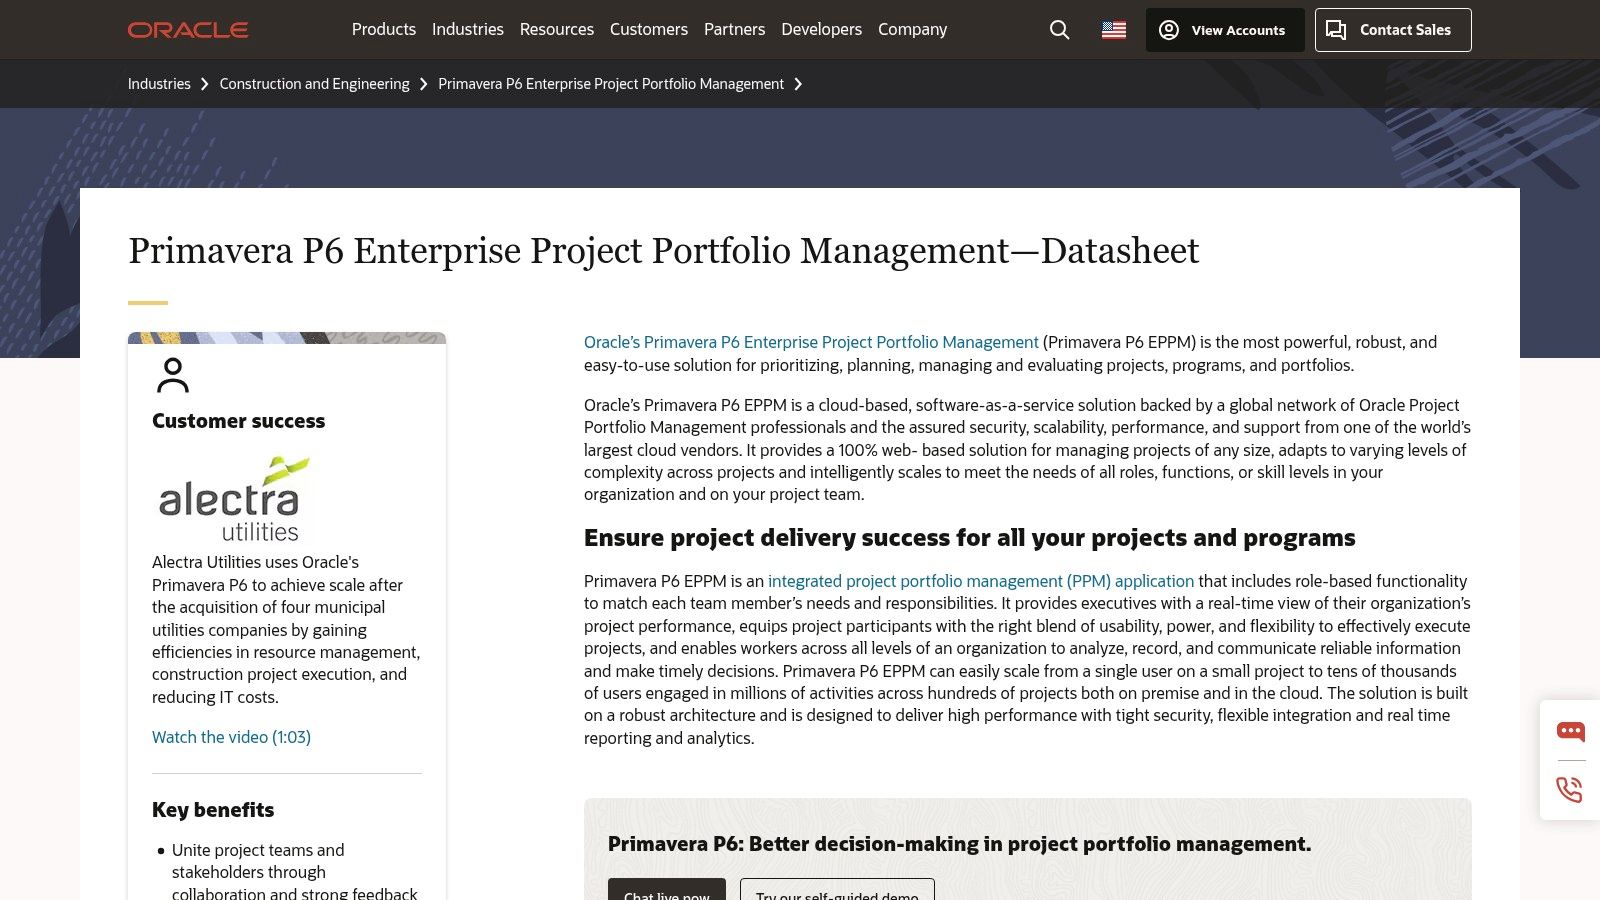
Task: Open the live chat icon on the right edge
Action: pos(1570,731)
